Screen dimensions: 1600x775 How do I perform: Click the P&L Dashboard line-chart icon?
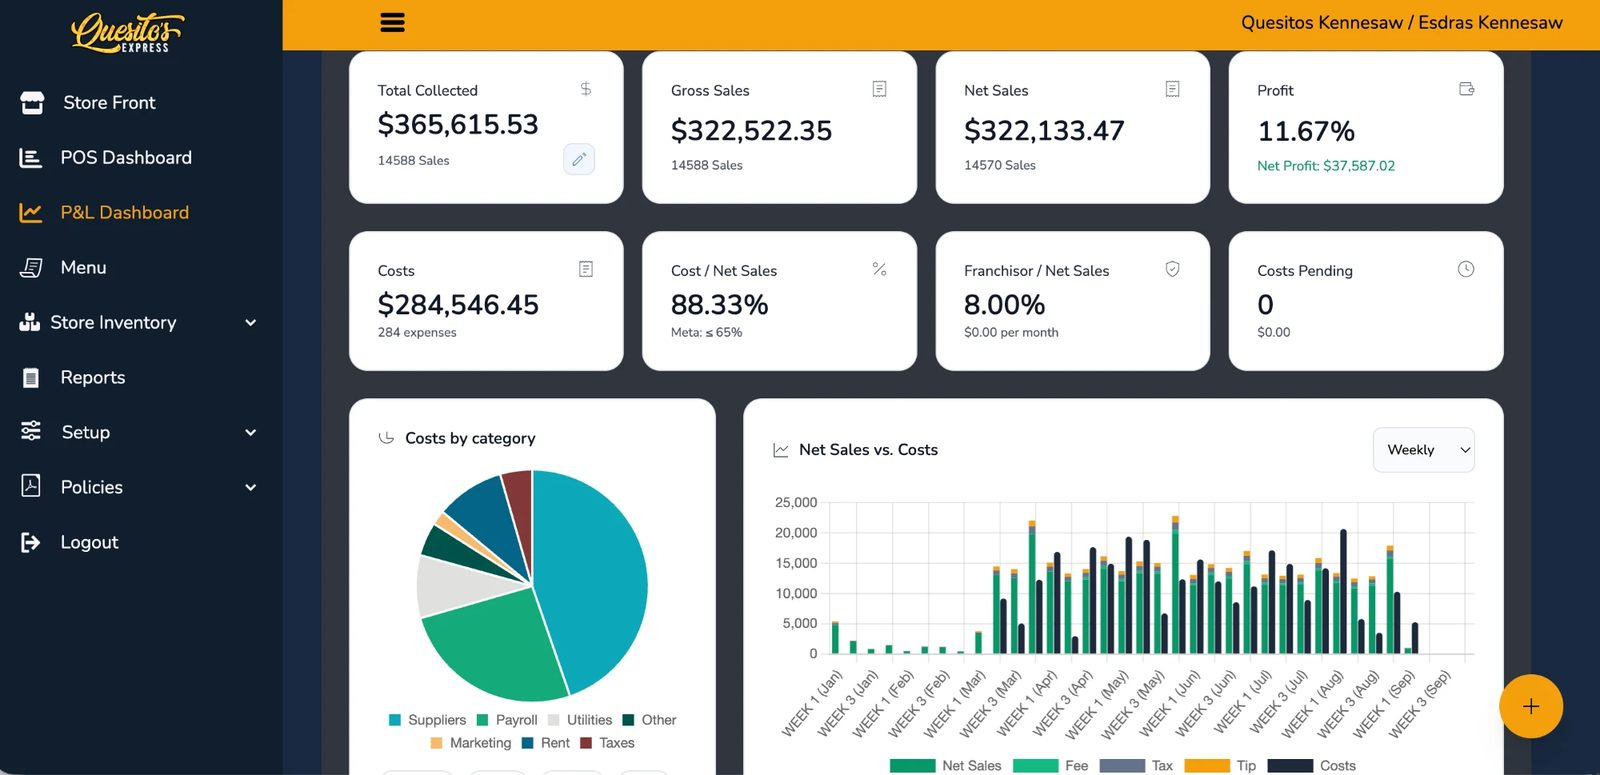(x=31, y=212)
